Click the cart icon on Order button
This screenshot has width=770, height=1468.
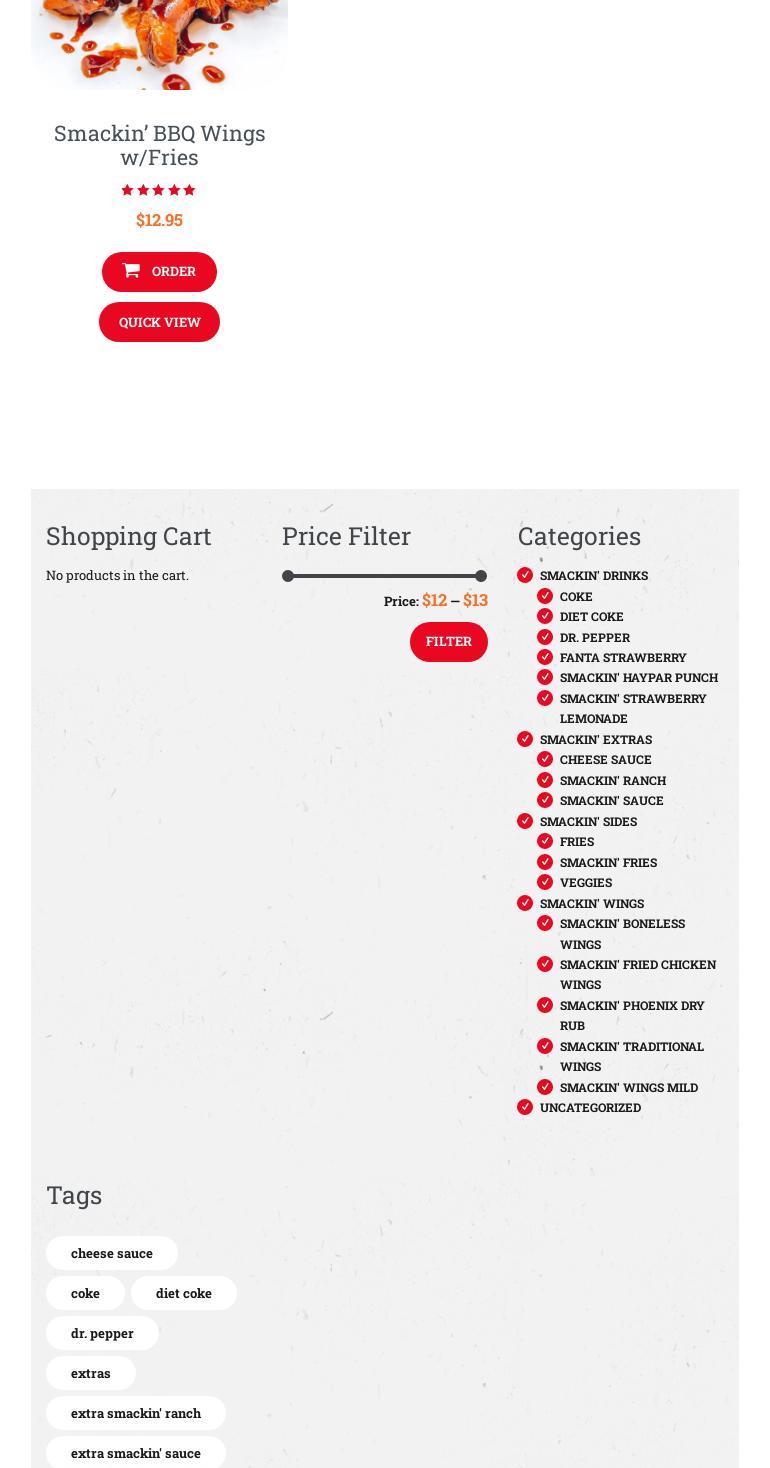tap(131, 271)
